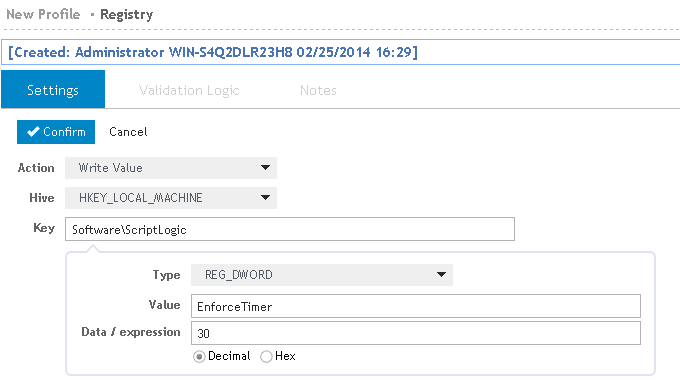The width and height of the screenshot is (680, 380).
Task: Click the Cancel button
Action: click(128, 132)
